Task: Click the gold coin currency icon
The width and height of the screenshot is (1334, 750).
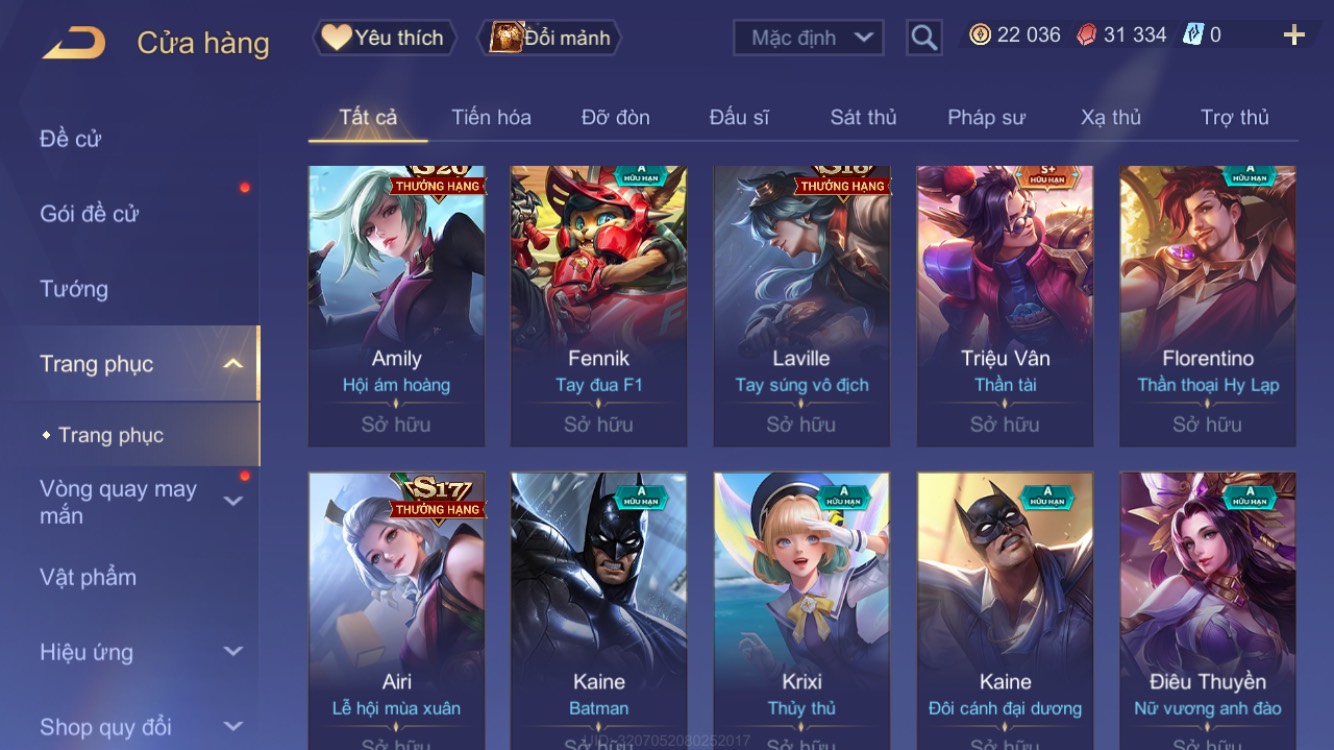Action: (980, 35)
